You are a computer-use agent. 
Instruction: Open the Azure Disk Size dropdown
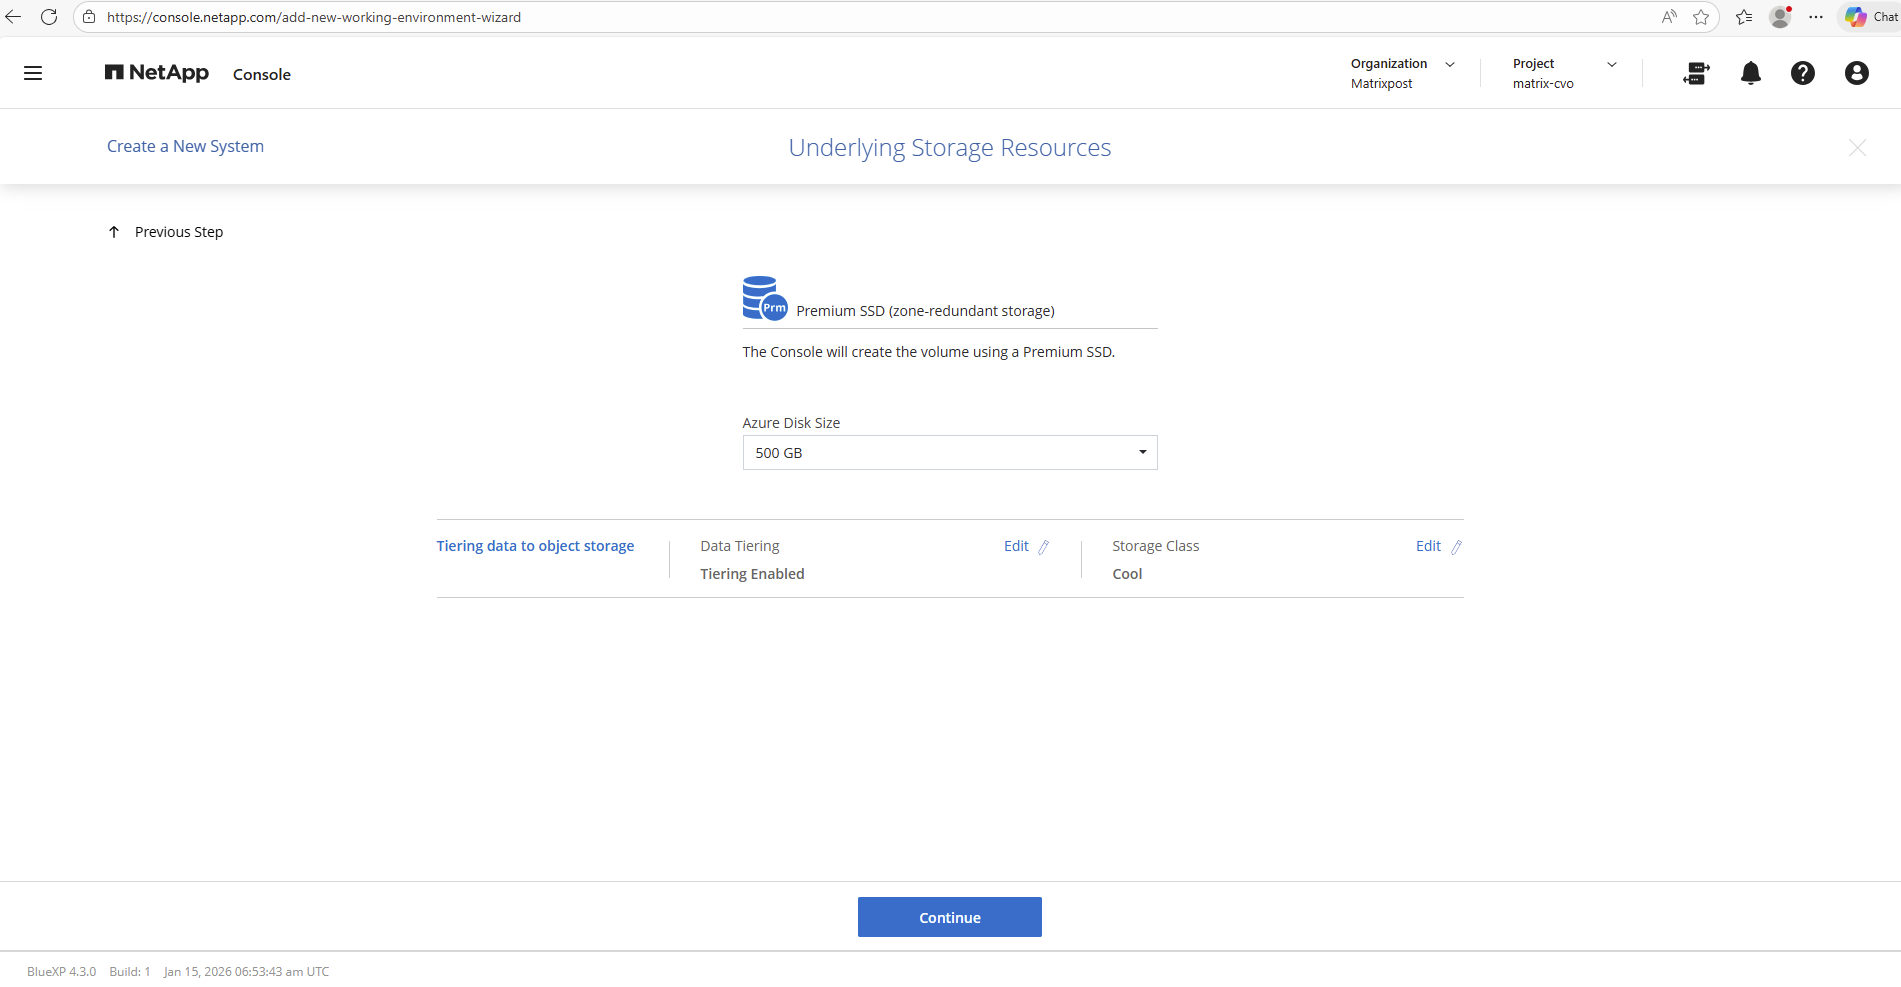[x=949, y=453]
